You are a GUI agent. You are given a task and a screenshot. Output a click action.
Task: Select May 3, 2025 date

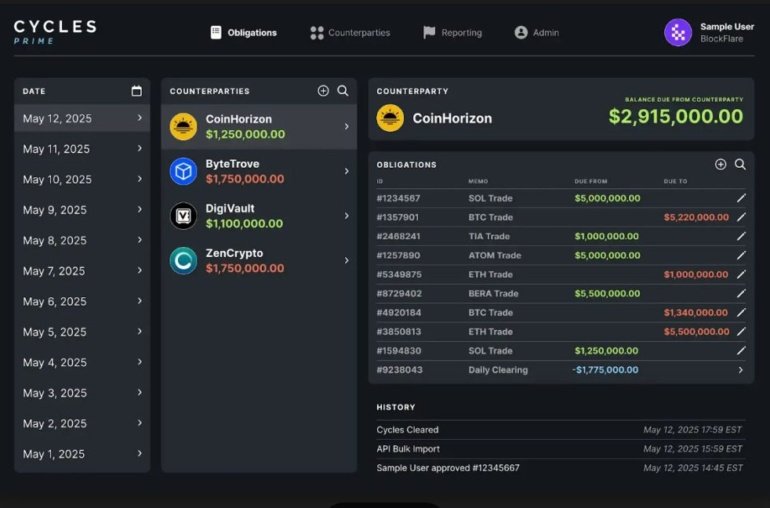coord(82,393)
